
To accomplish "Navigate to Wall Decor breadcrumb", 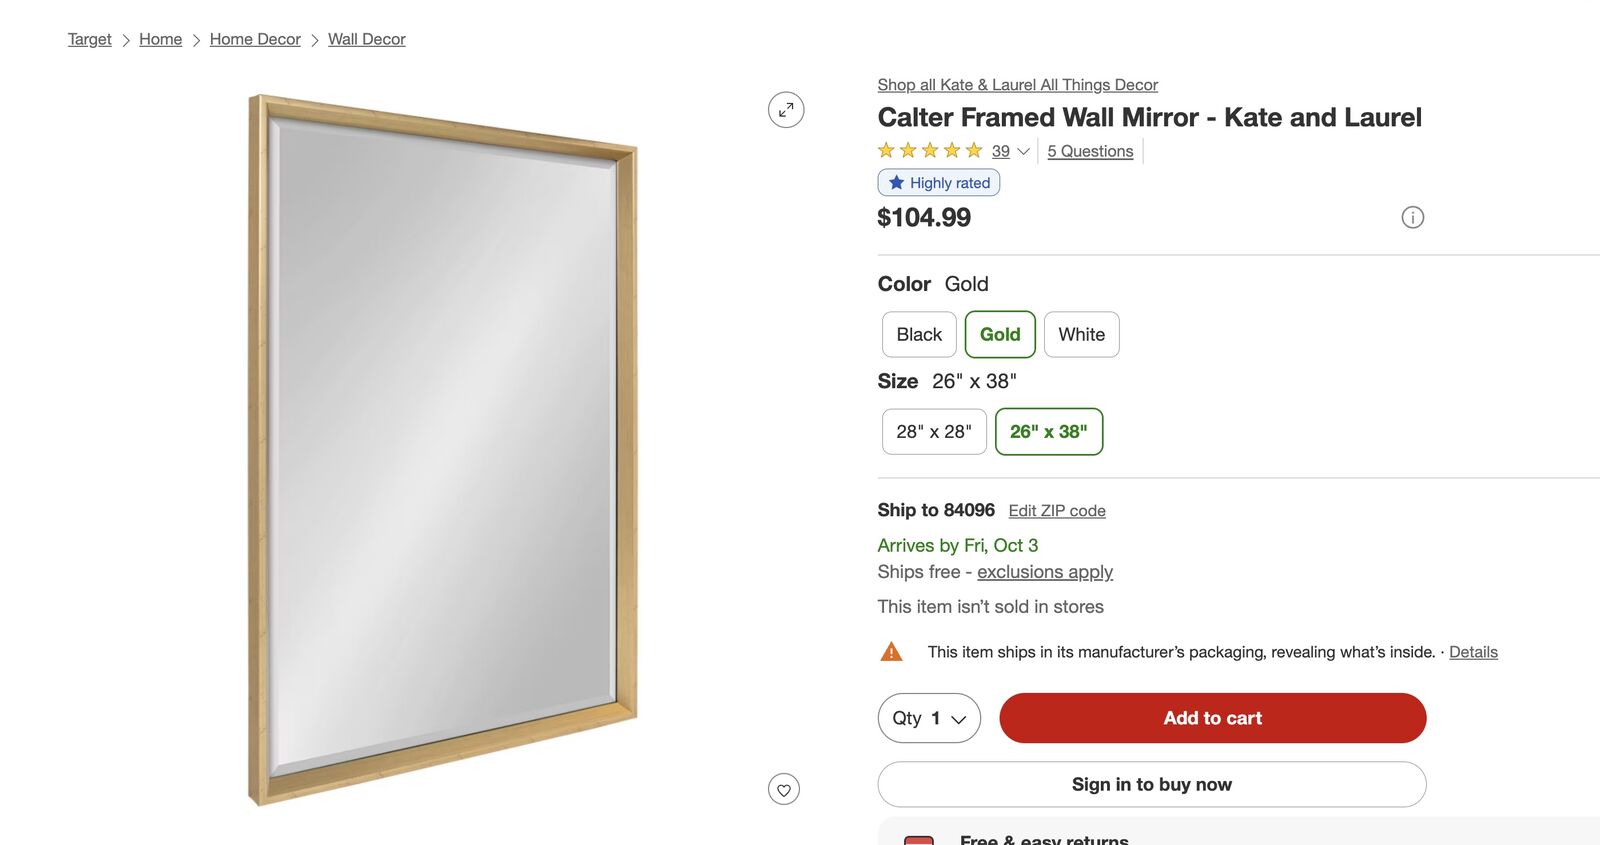I will (366, 39).
